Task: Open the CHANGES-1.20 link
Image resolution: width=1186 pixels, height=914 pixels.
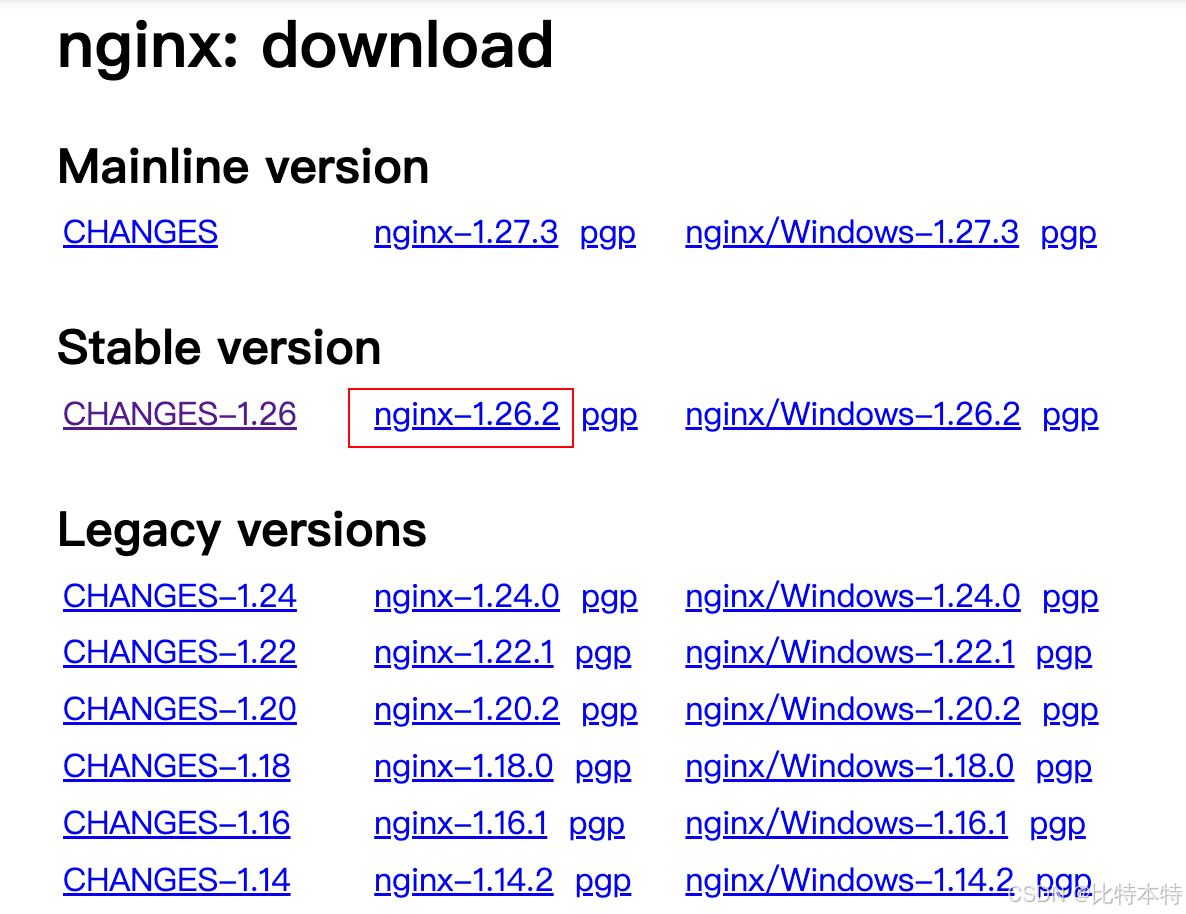Action: pos(179,709)
